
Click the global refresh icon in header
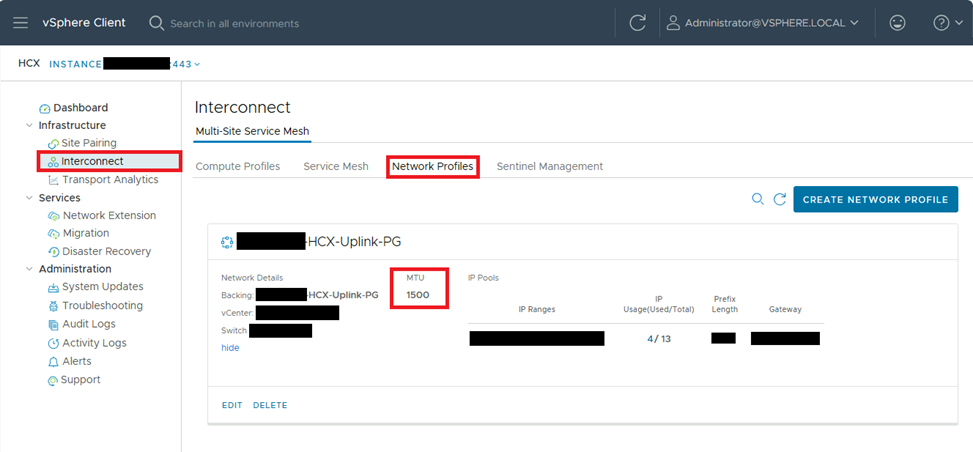click(x=637, y=23)
